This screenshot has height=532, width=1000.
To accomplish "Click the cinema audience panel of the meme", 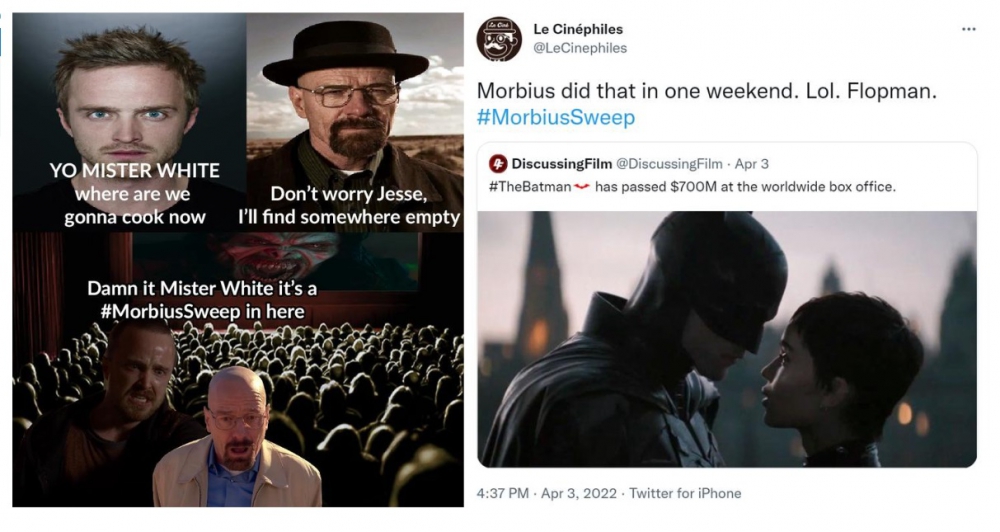I will pyautogui.click(x=238, y=369).
